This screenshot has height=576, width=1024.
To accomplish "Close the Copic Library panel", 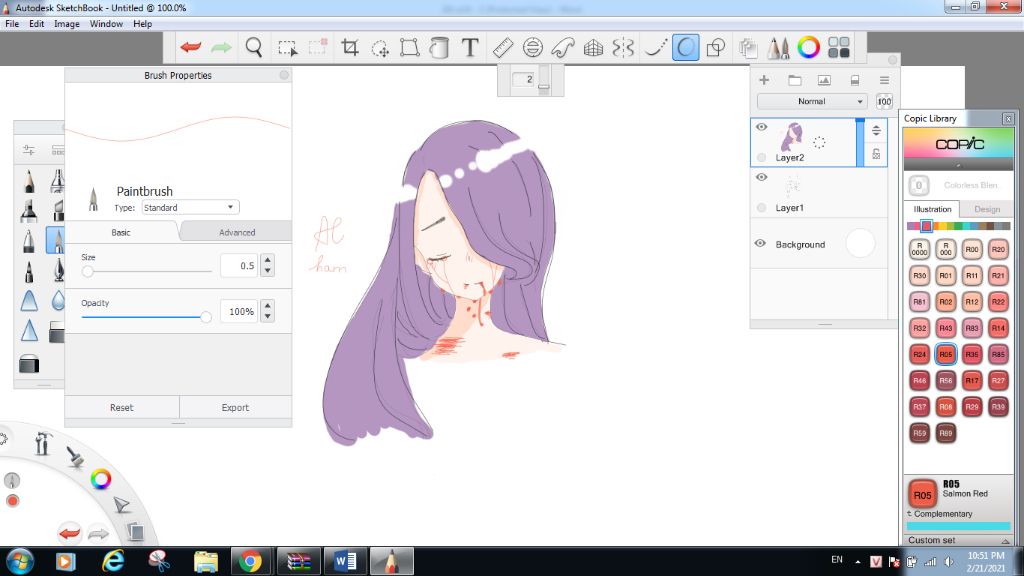I will 1008,118.
